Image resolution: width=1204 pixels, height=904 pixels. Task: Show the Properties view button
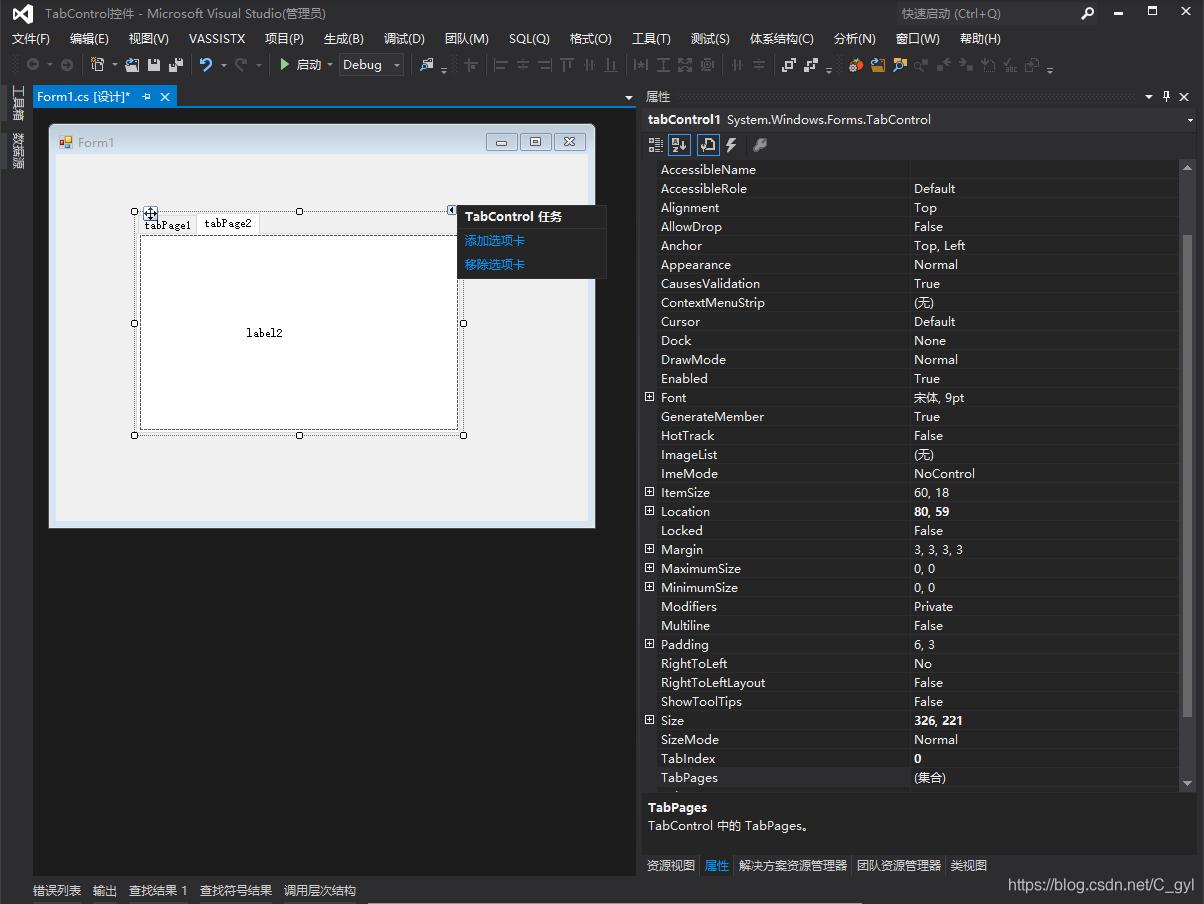click(x=707, y=145)
